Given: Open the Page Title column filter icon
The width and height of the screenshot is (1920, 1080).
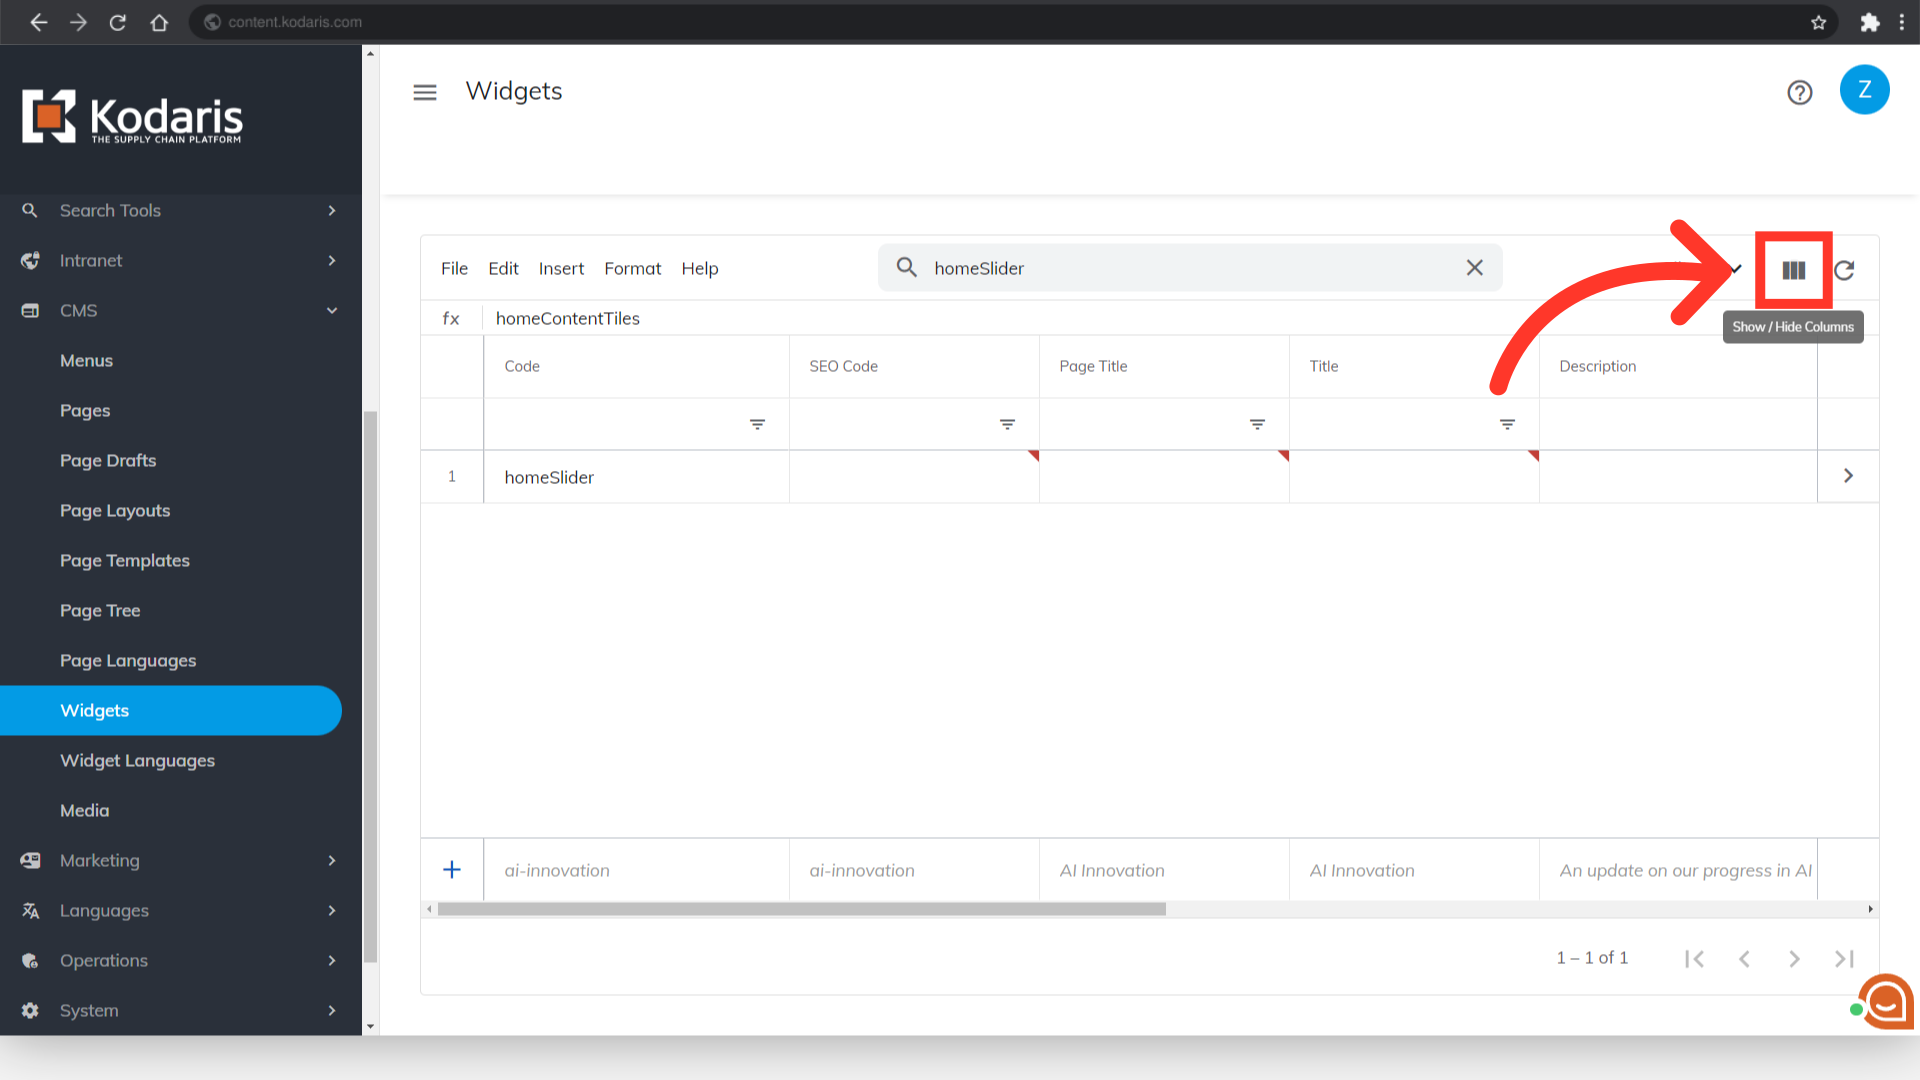Looking at the screenshot, I should click(1257, 425).
